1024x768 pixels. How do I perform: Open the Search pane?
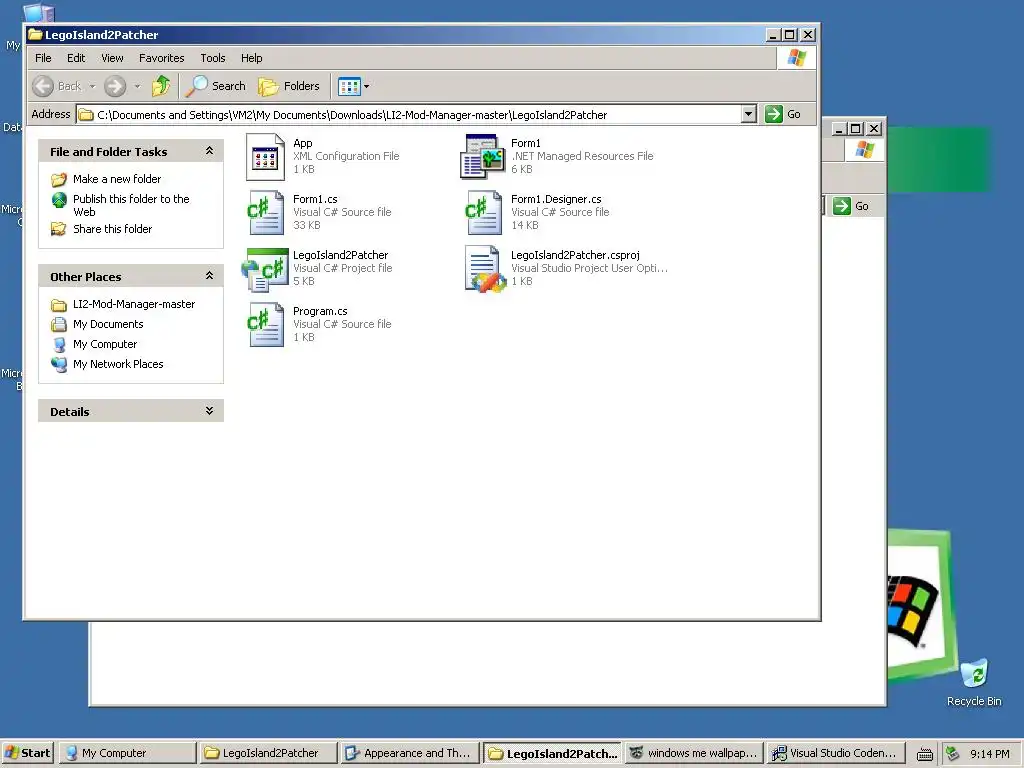[x=216, y=86]
